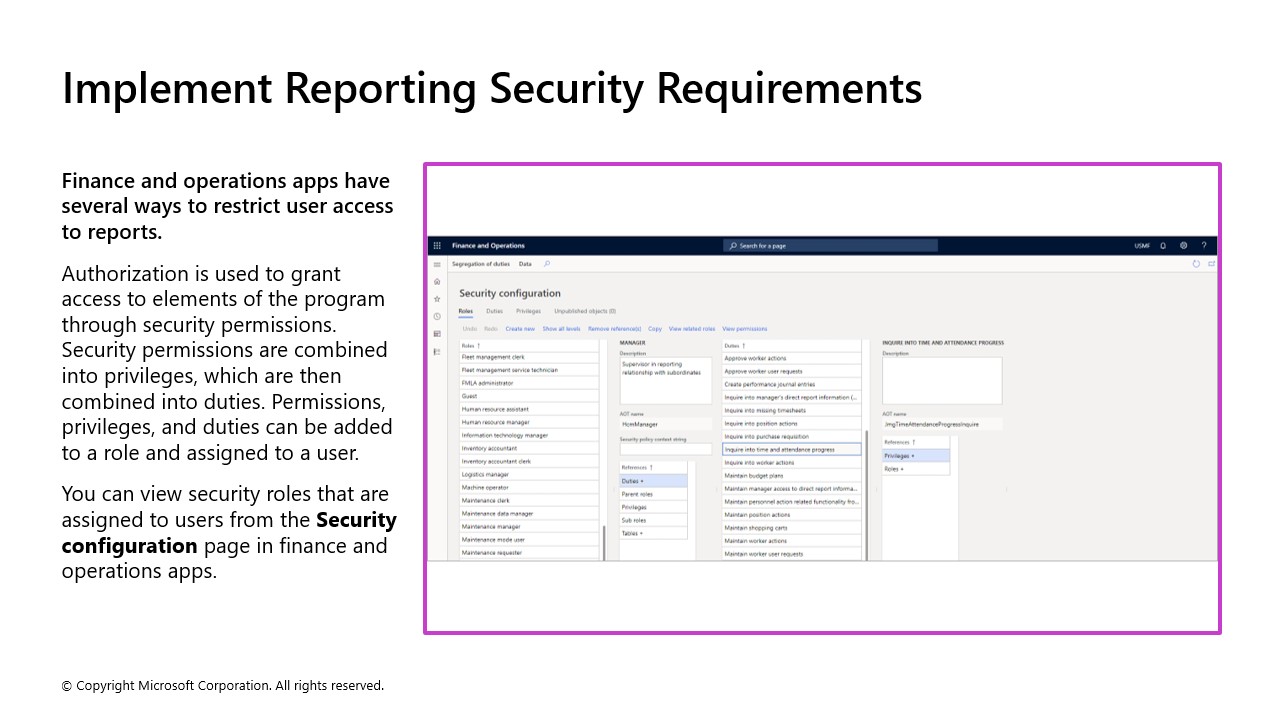Open recently opened pages via the clock icon
Viewport: 1280px width, 720px height.
(436, 315)
